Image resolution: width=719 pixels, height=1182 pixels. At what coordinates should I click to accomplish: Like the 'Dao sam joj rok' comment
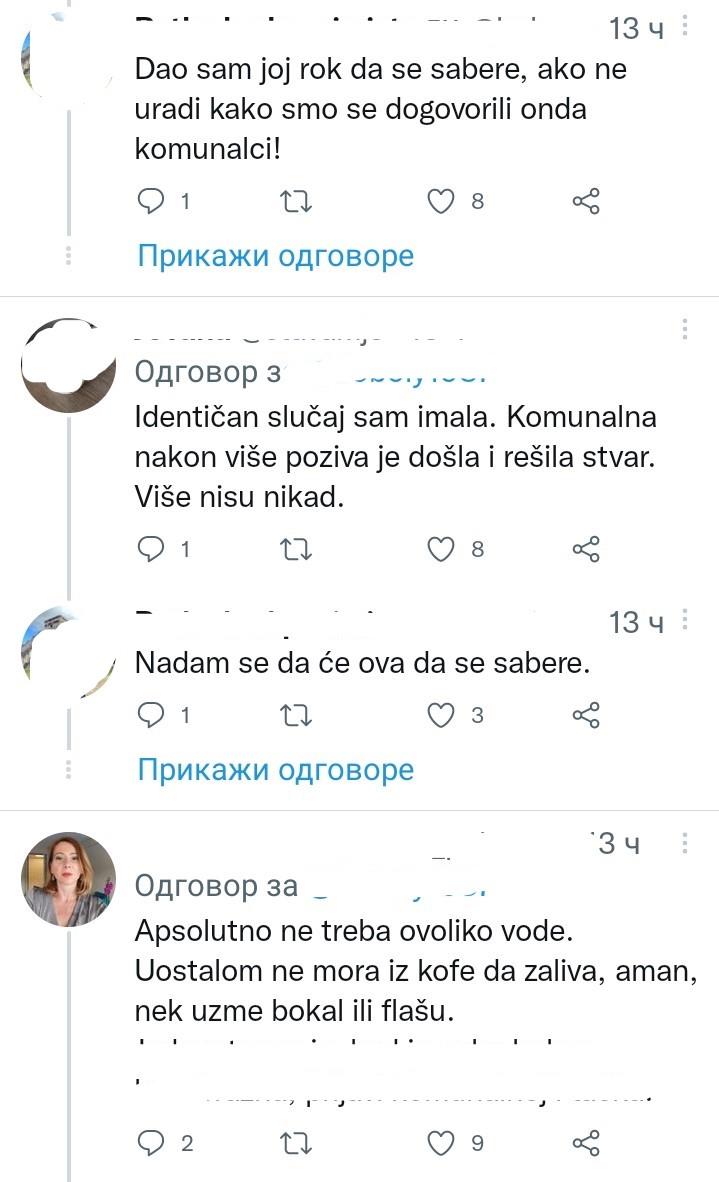click(439, 201)
